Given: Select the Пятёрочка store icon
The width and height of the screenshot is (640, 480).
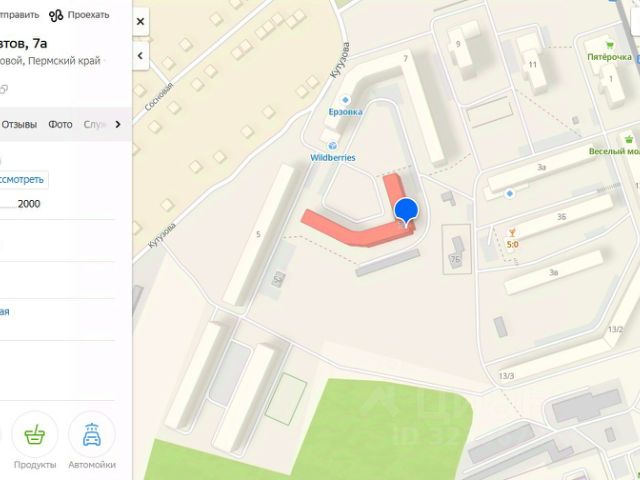Looking at the screenshot, I should pyautogui.click(x=610, y=45).
